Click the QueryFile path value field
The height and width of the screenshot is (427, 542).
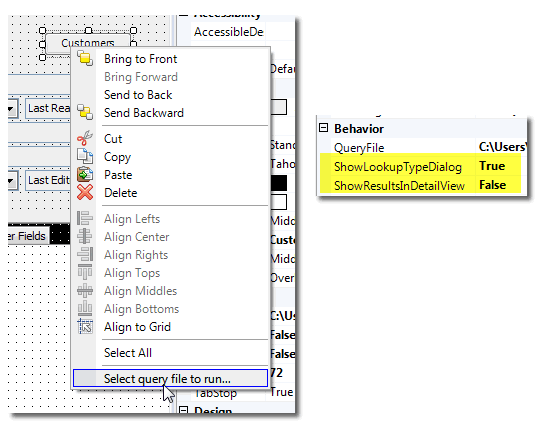[x=501, y=147]
